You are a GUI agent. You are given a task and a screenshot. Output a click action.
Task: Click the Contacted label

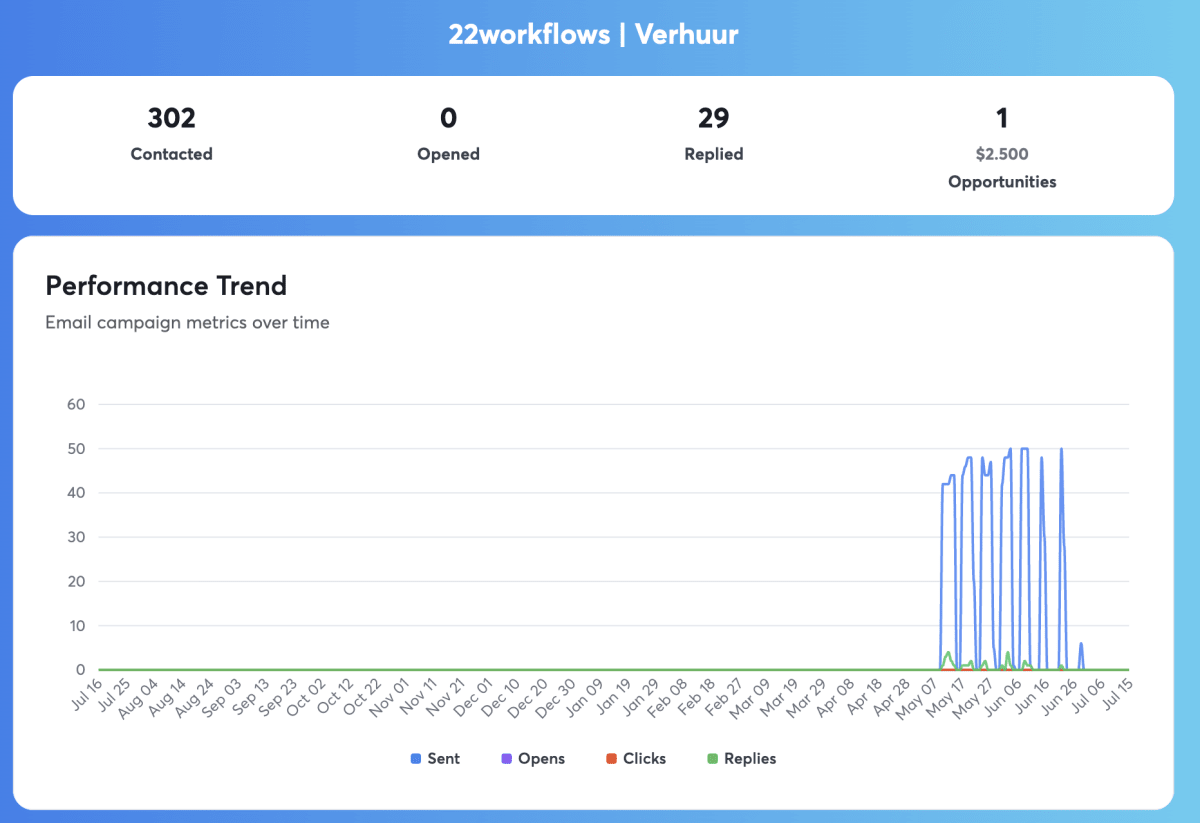pos(172,154)
